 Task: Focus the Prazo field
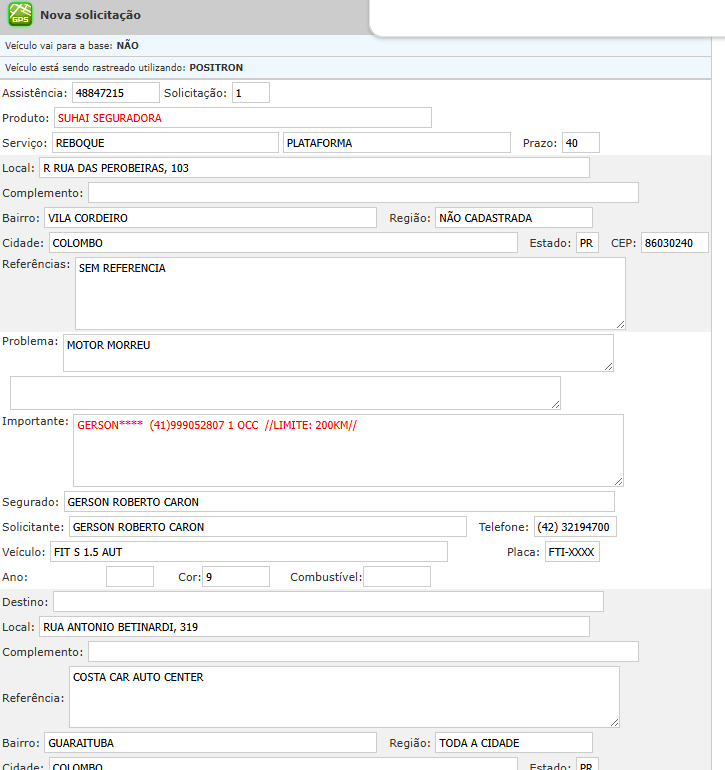coord(580,143)
